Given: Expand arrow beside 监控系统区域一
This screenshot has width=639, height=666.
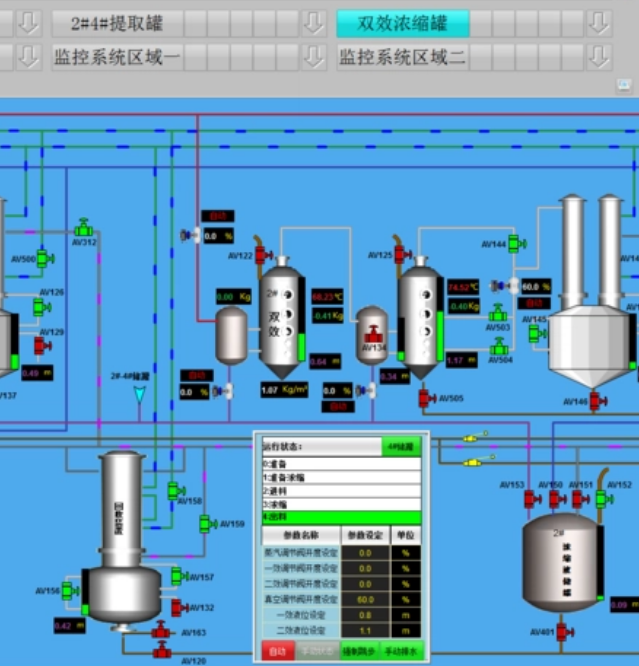Looking at the screenshot, I should click(314, 56).
